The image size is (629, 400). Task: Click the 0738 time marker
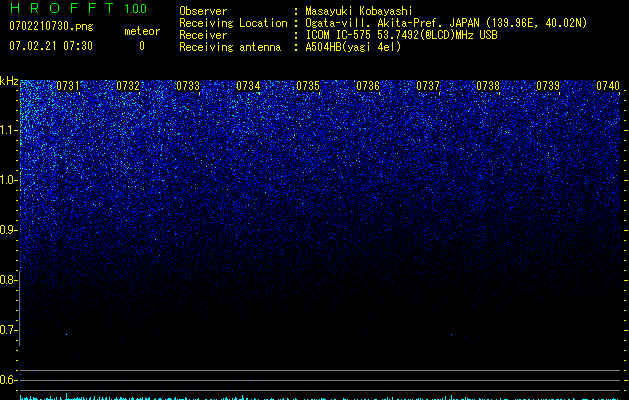click(488, 86)
